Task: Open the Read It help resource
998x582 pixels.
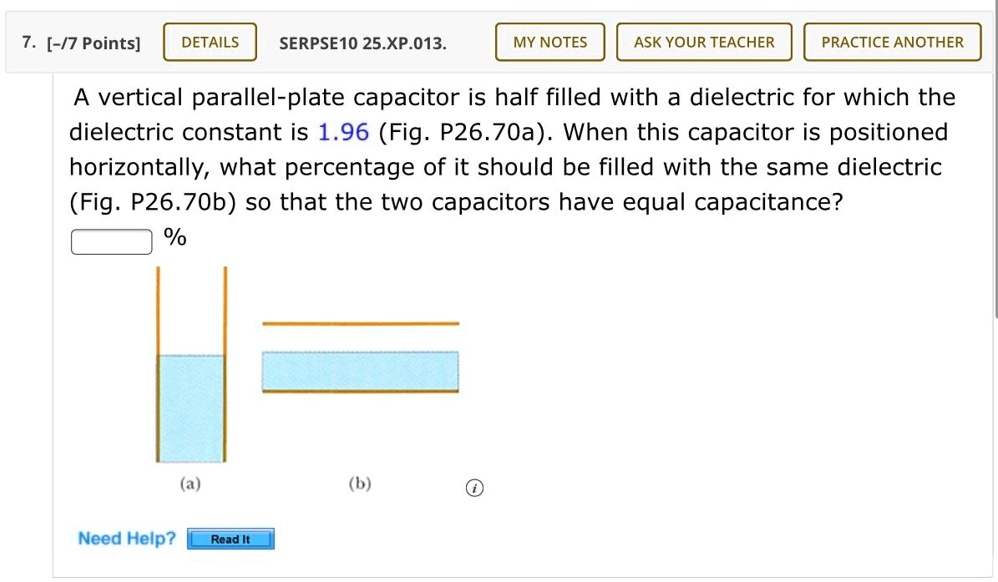Action: pyautogui.click(x=231, y=538)
